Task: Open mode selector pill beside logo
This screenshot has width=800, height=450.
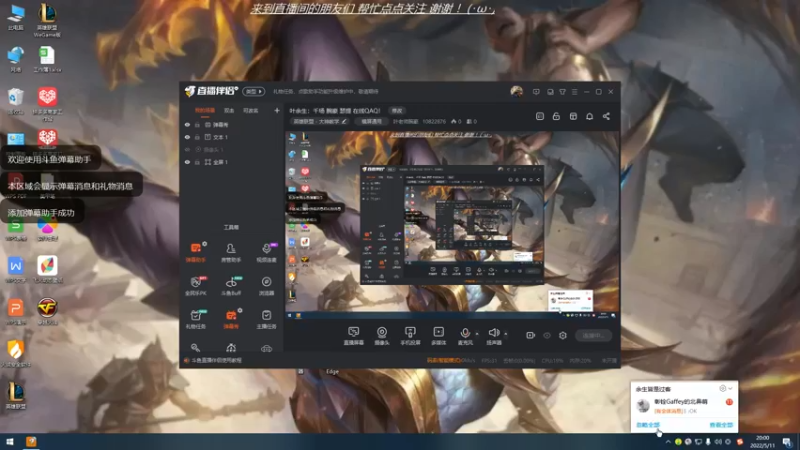Action: [254, 91]
